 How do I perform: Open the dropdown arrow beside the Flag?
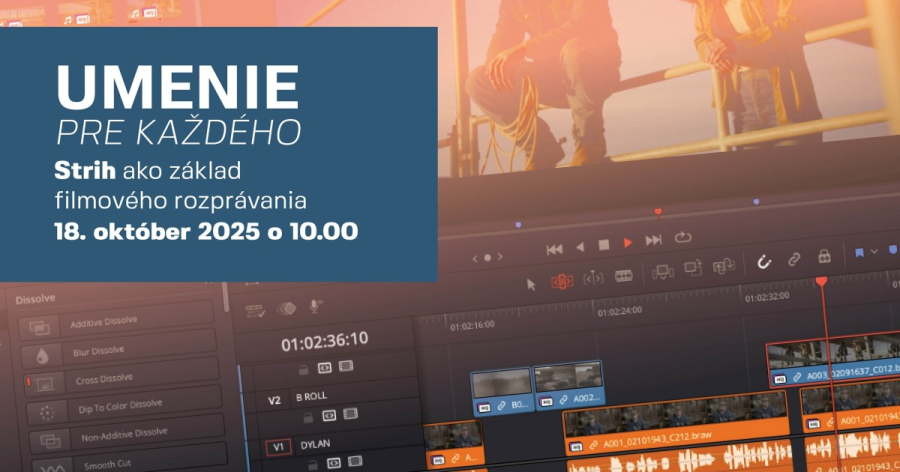click(x=875, y=250)
